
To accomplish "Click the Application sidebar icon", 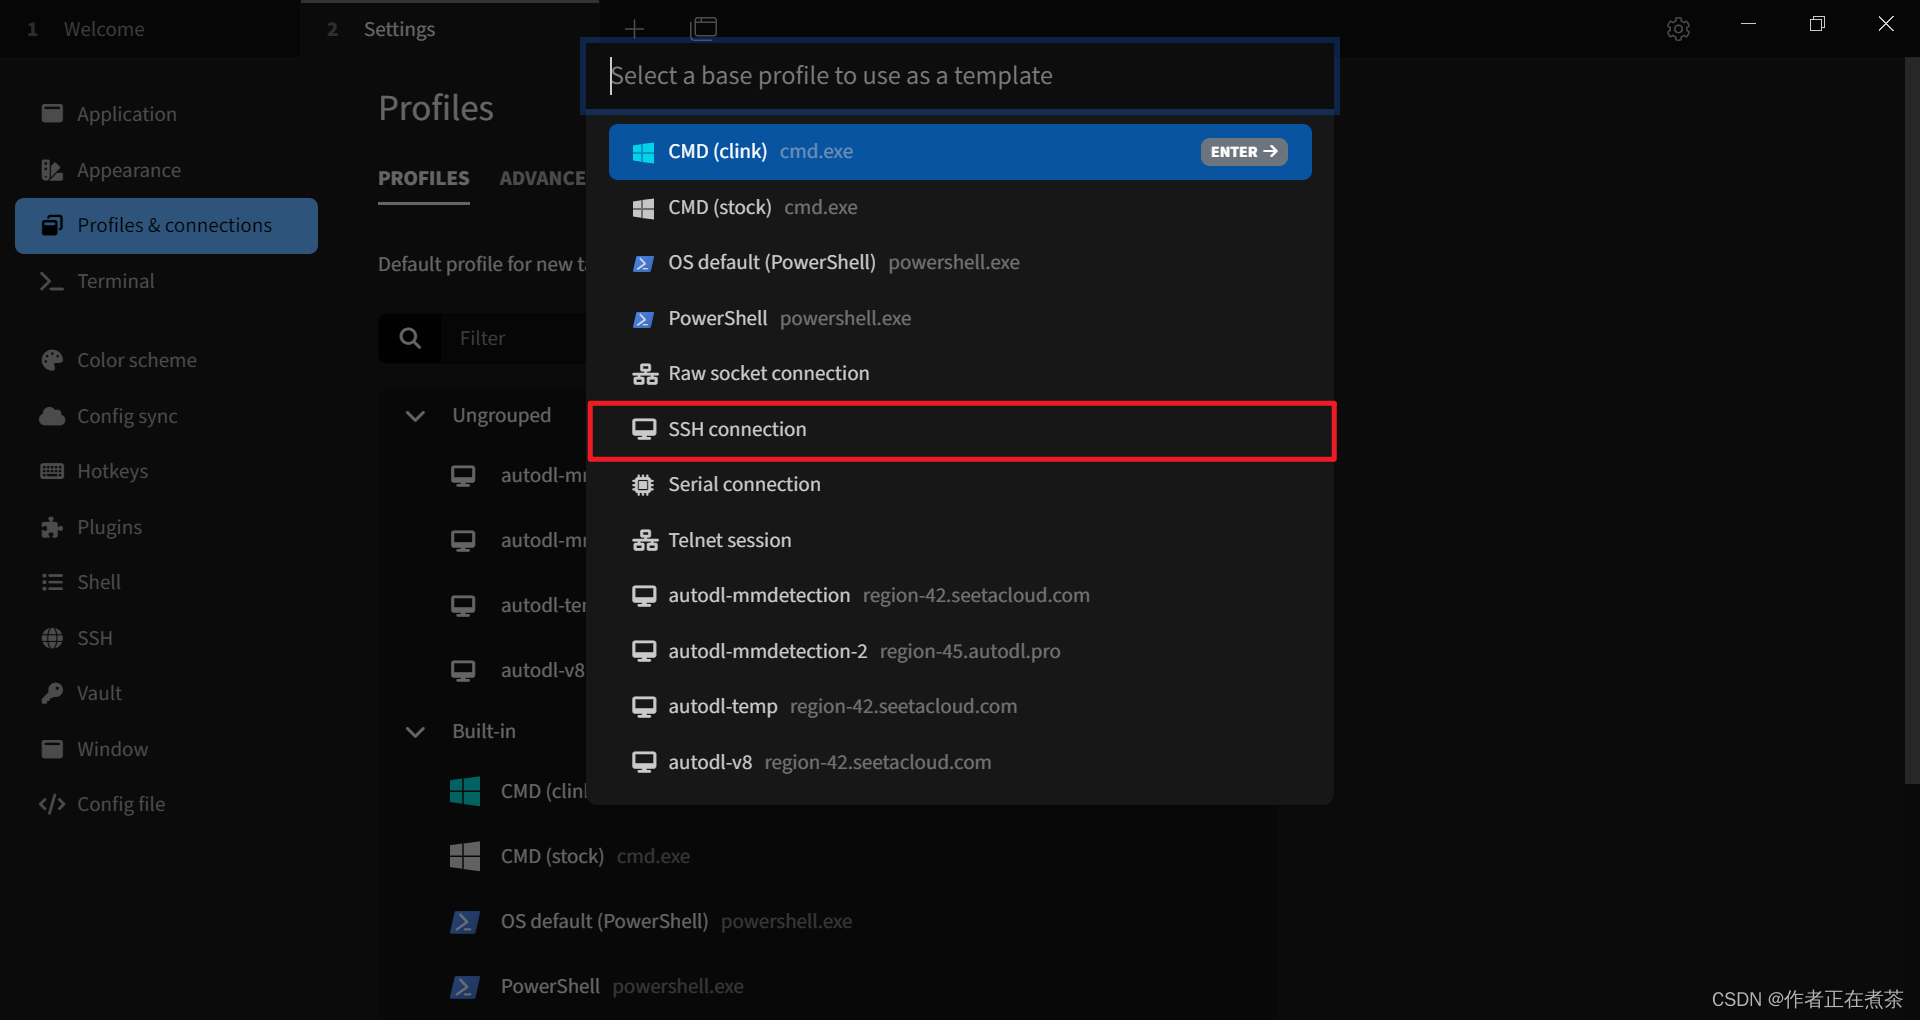I will click(52, 114).
